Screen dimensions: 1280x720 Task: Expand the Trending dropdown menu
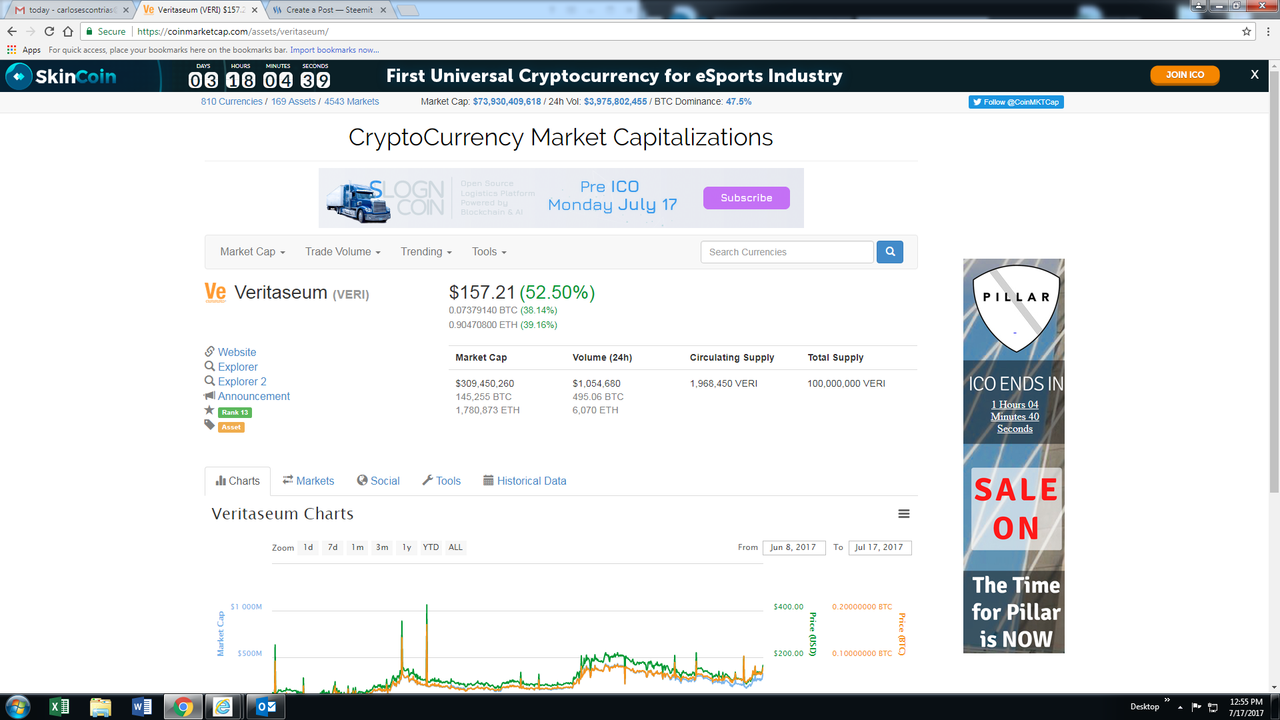click(x=426, y=252)
